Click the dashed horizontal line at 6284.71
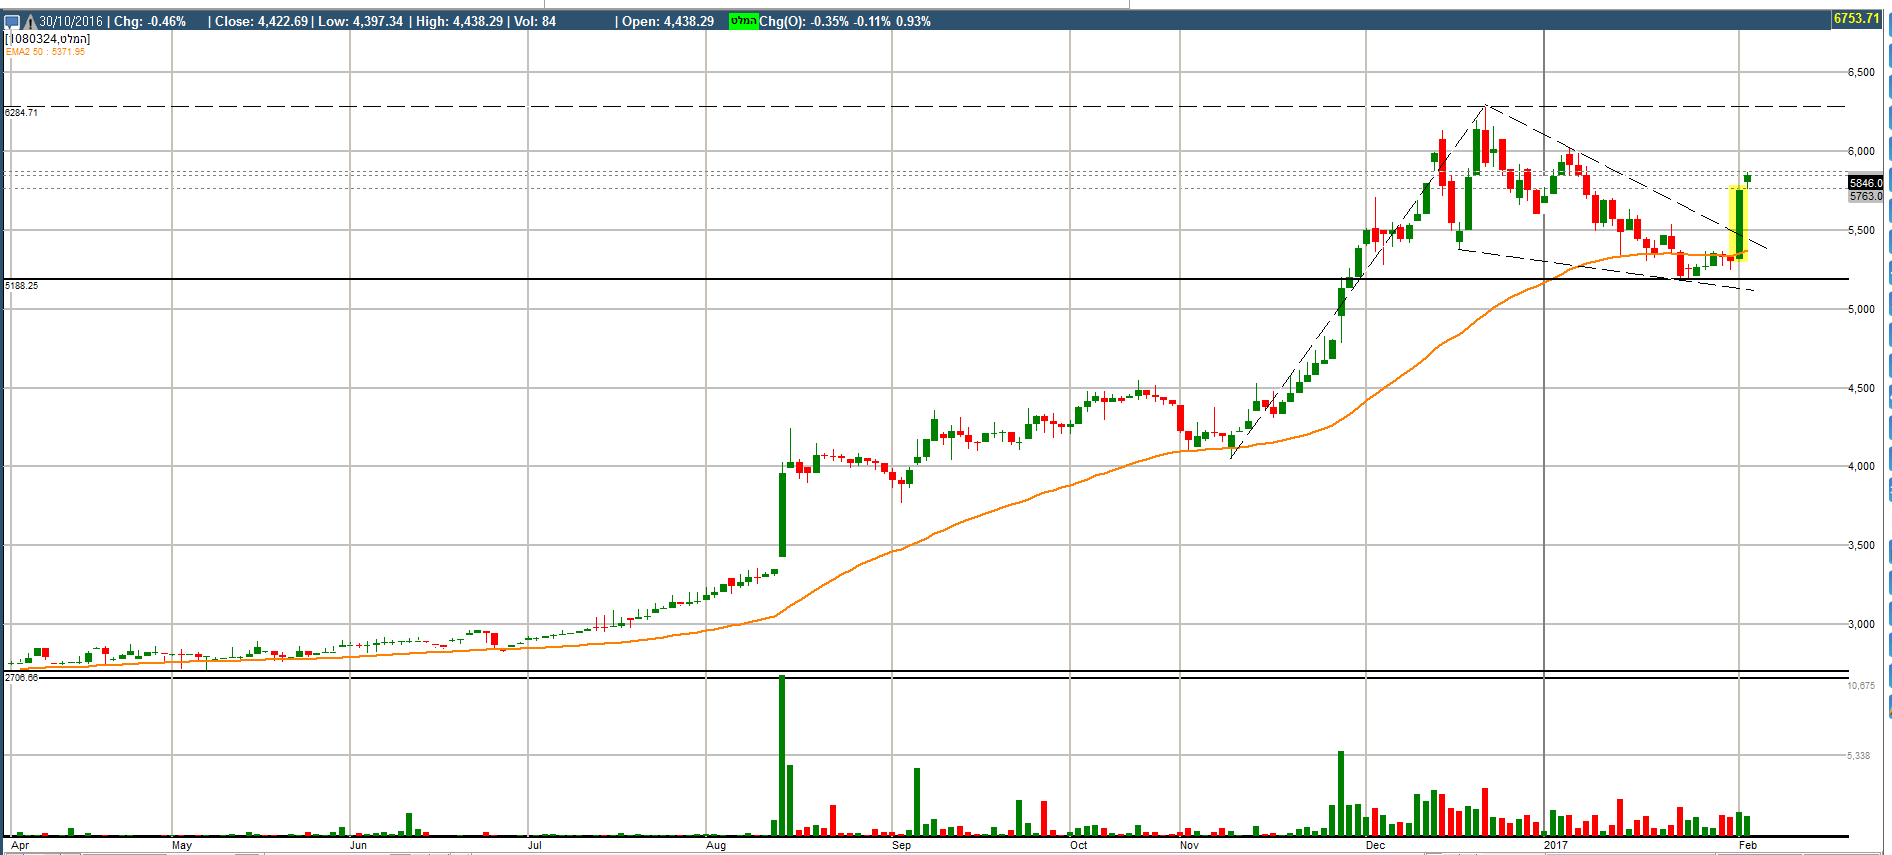 pyautogui.click(x=925, y=106)
